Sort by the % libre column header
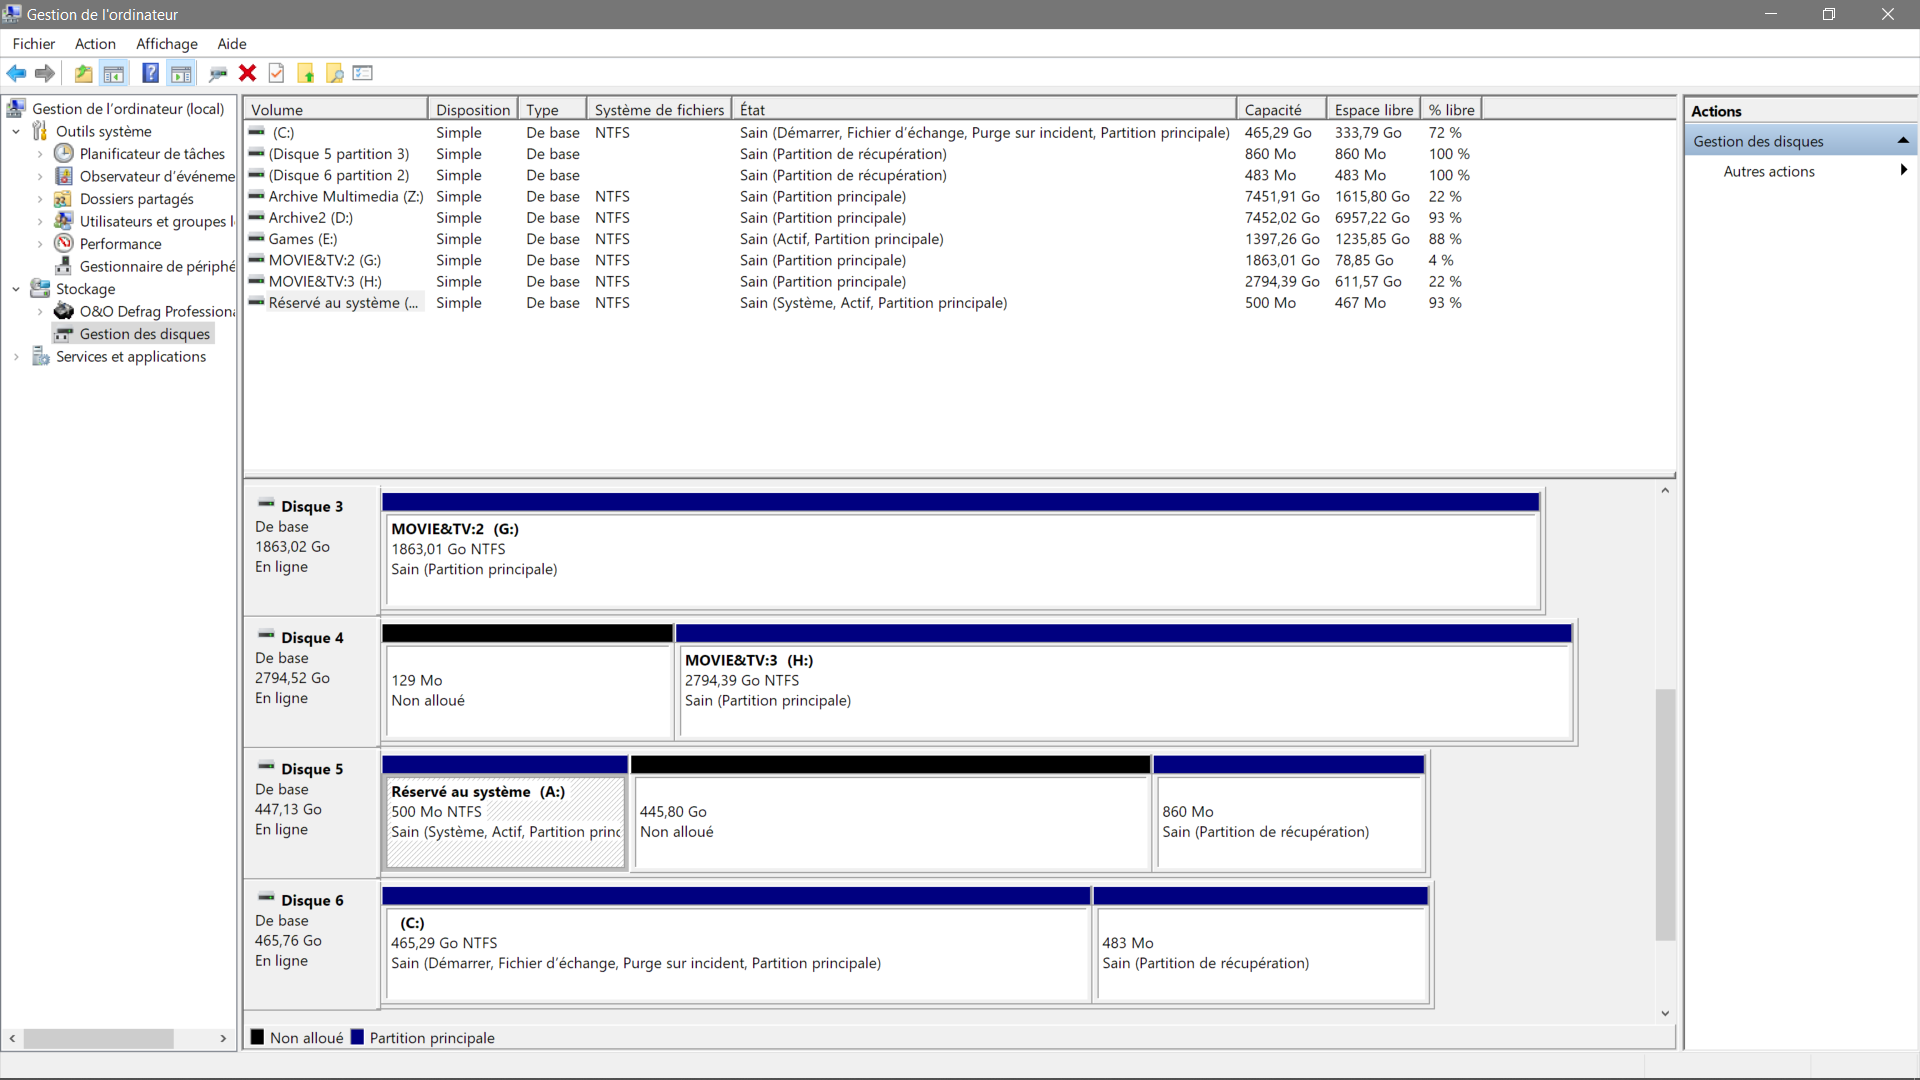Screen dimensions: 1920x1080 coord(1451,109)
